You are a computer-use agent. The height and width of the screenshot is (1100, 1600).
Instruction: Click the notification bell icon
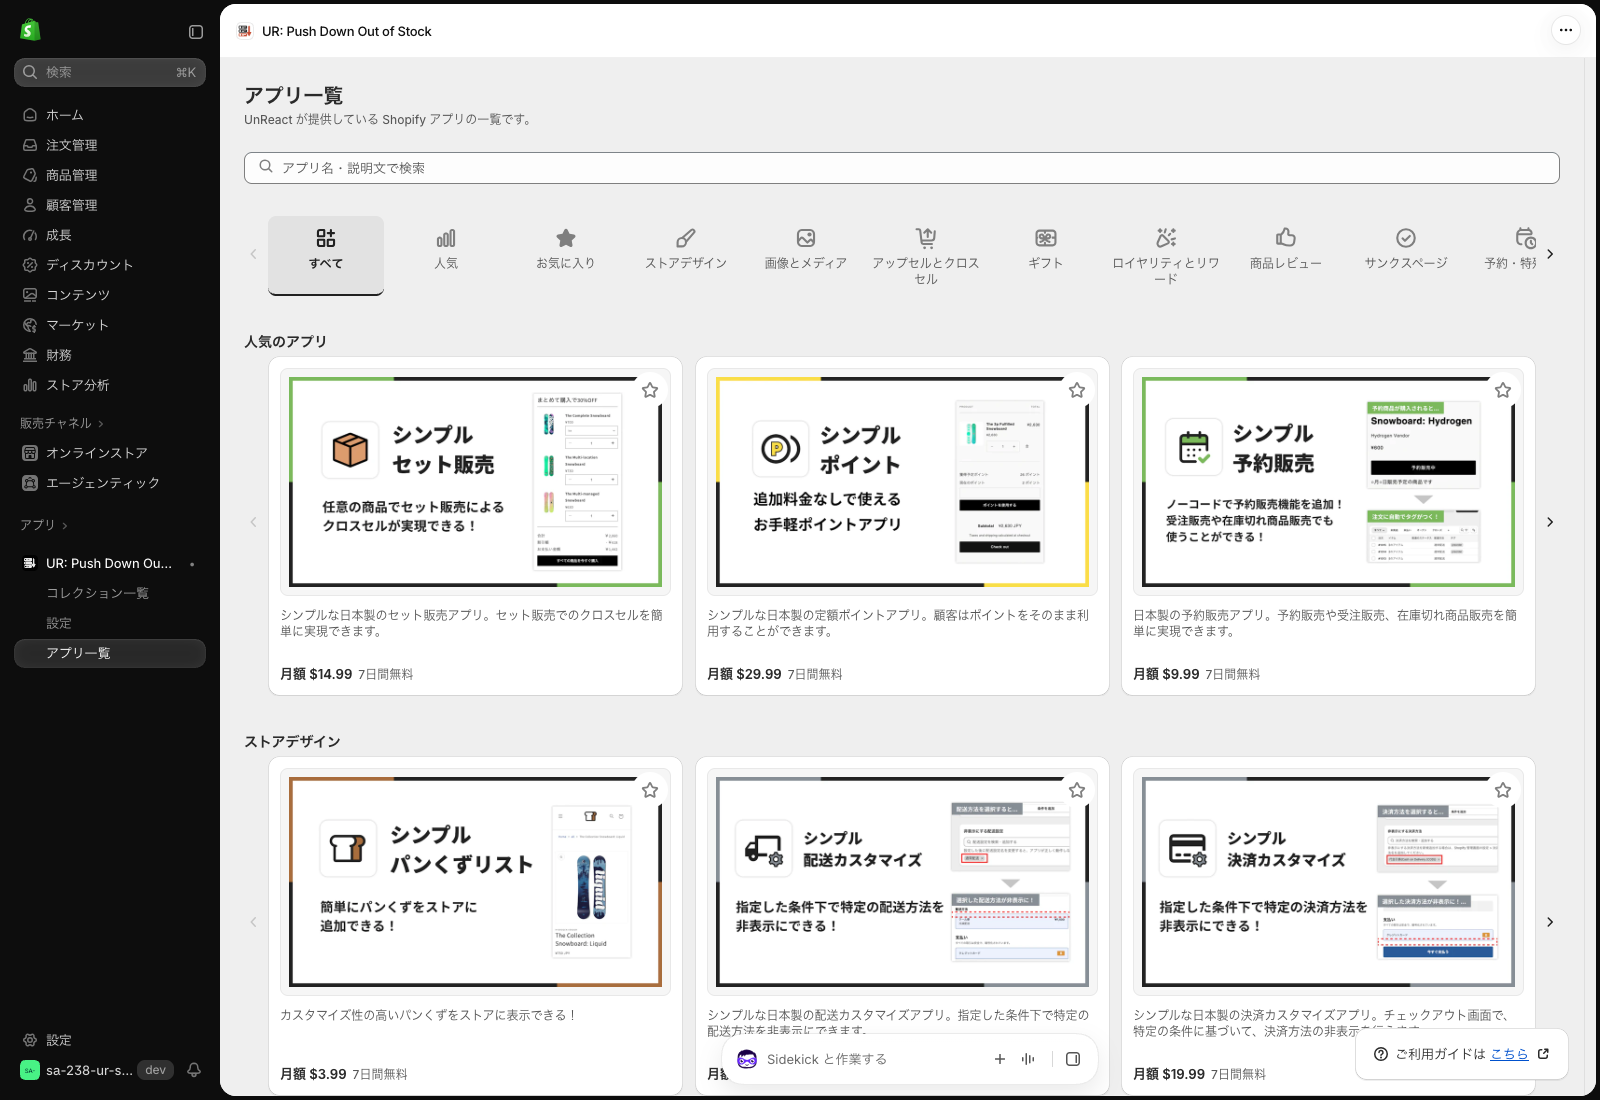point(194,1070)
